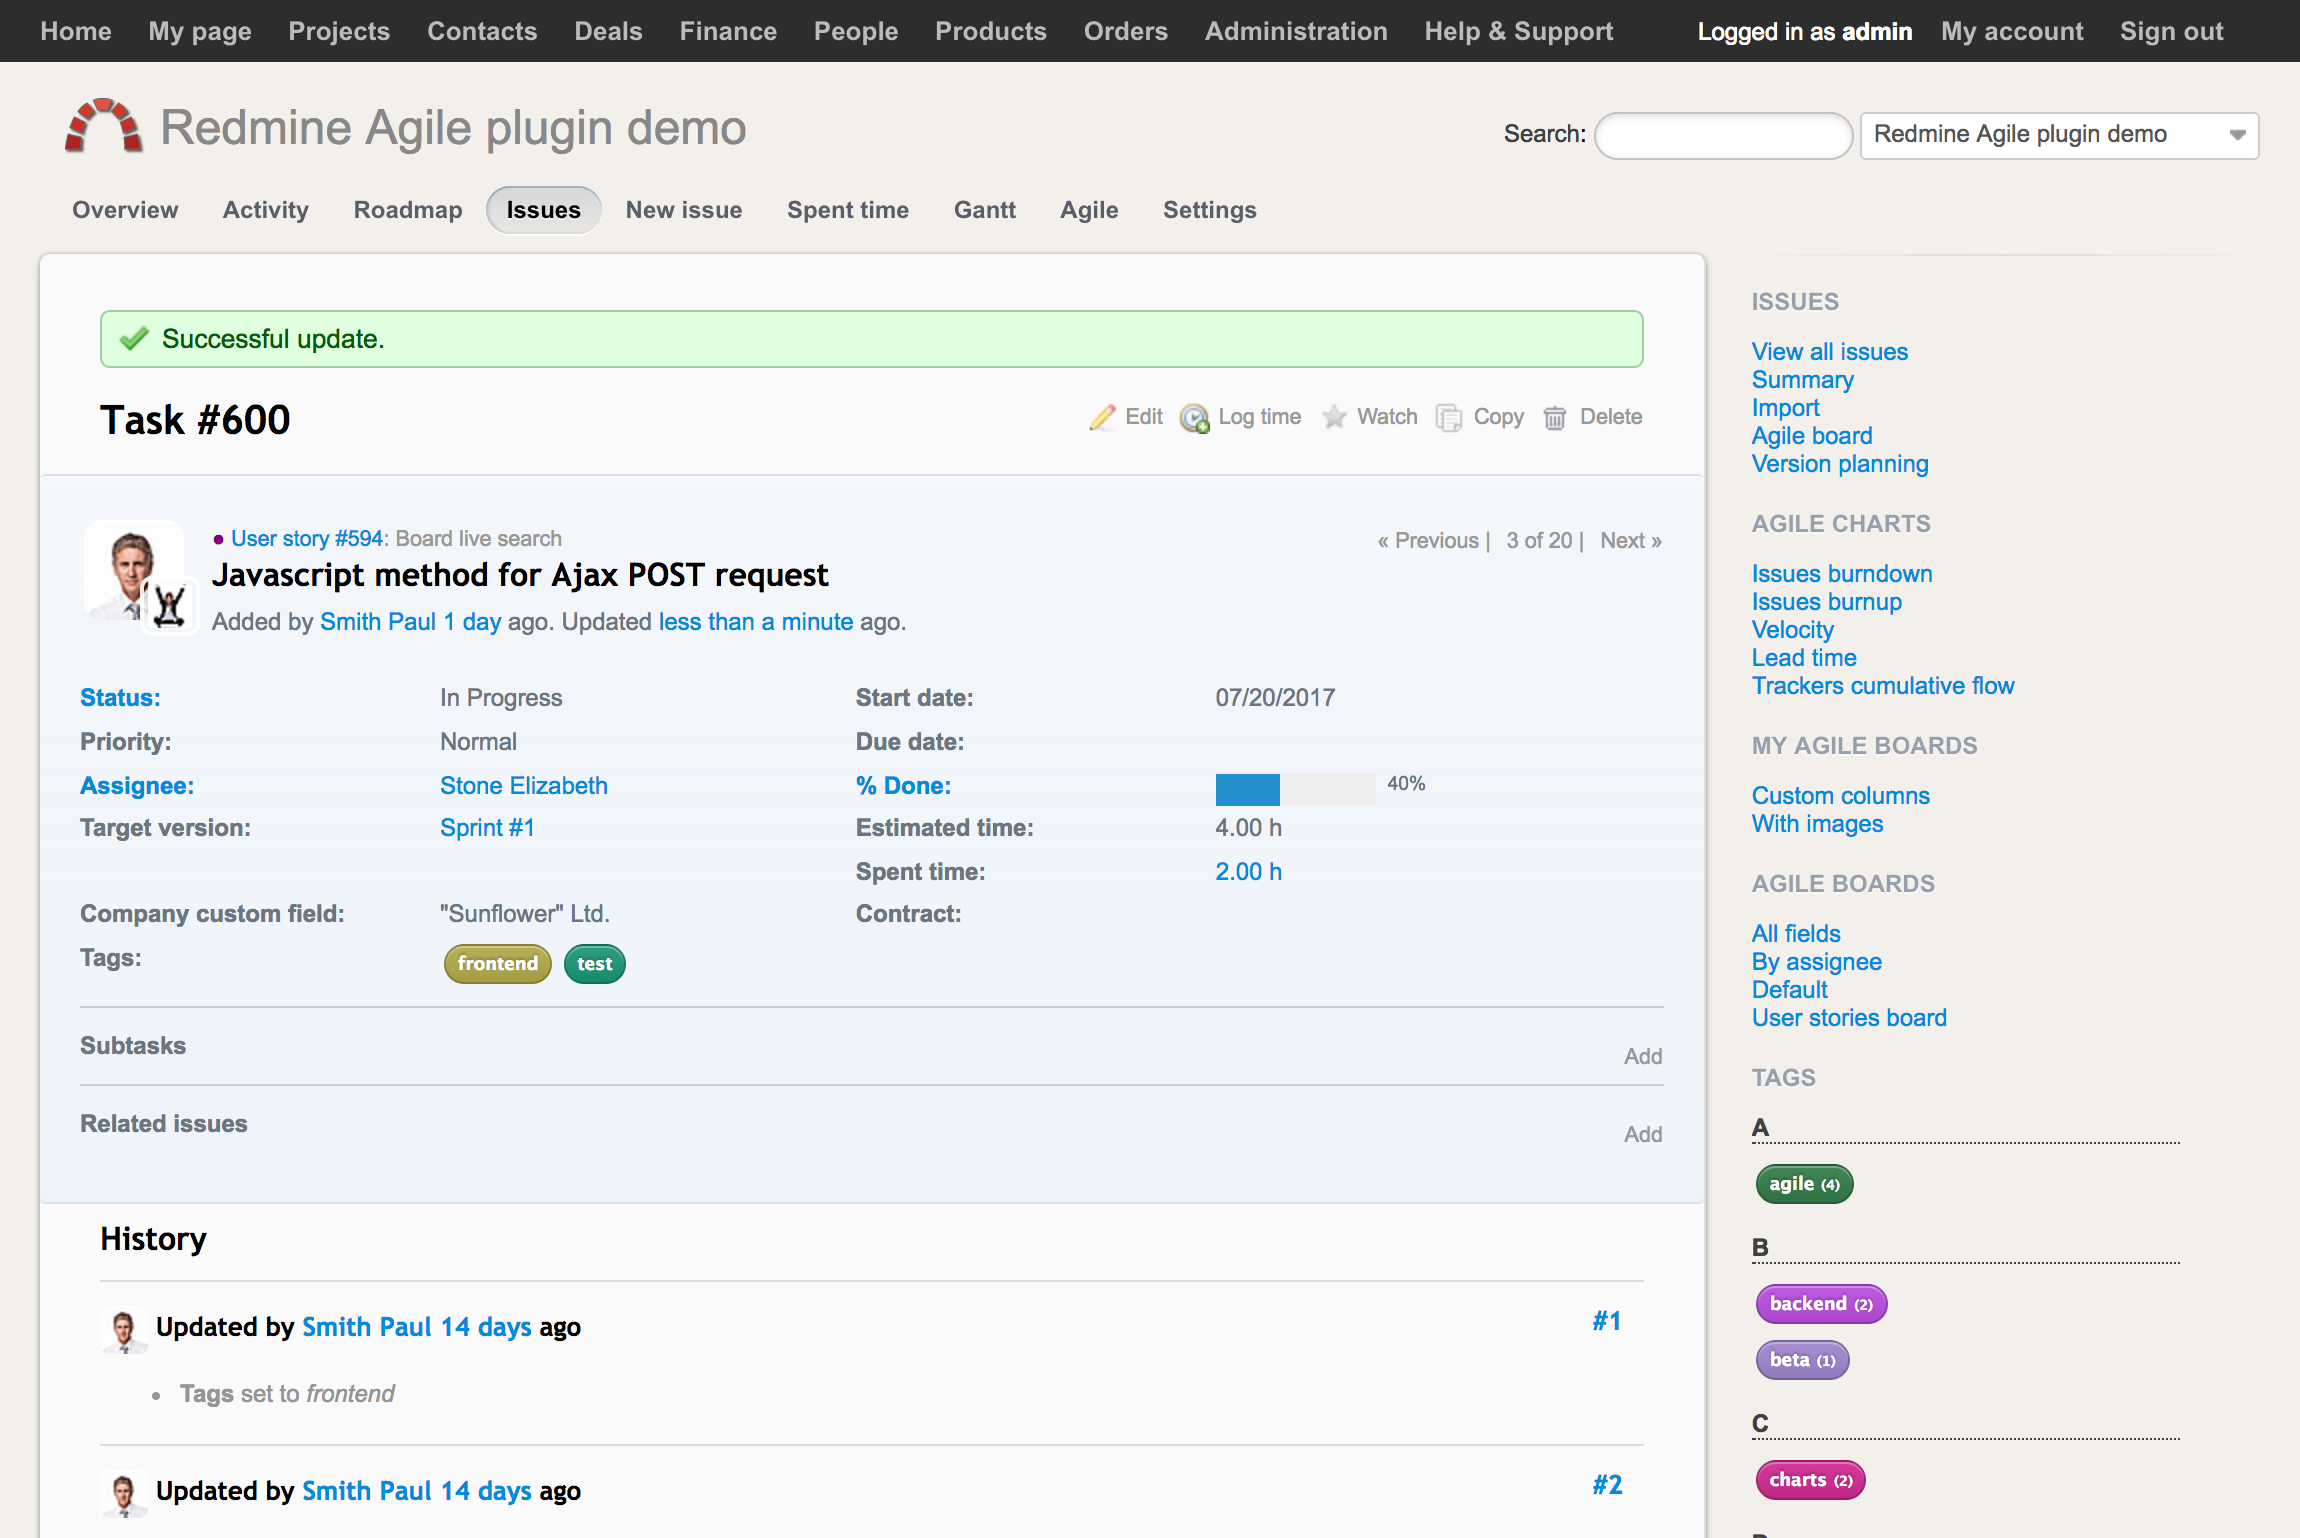Open Issues burndown chart link
2300x1538 pixels.
[1841, 574]
